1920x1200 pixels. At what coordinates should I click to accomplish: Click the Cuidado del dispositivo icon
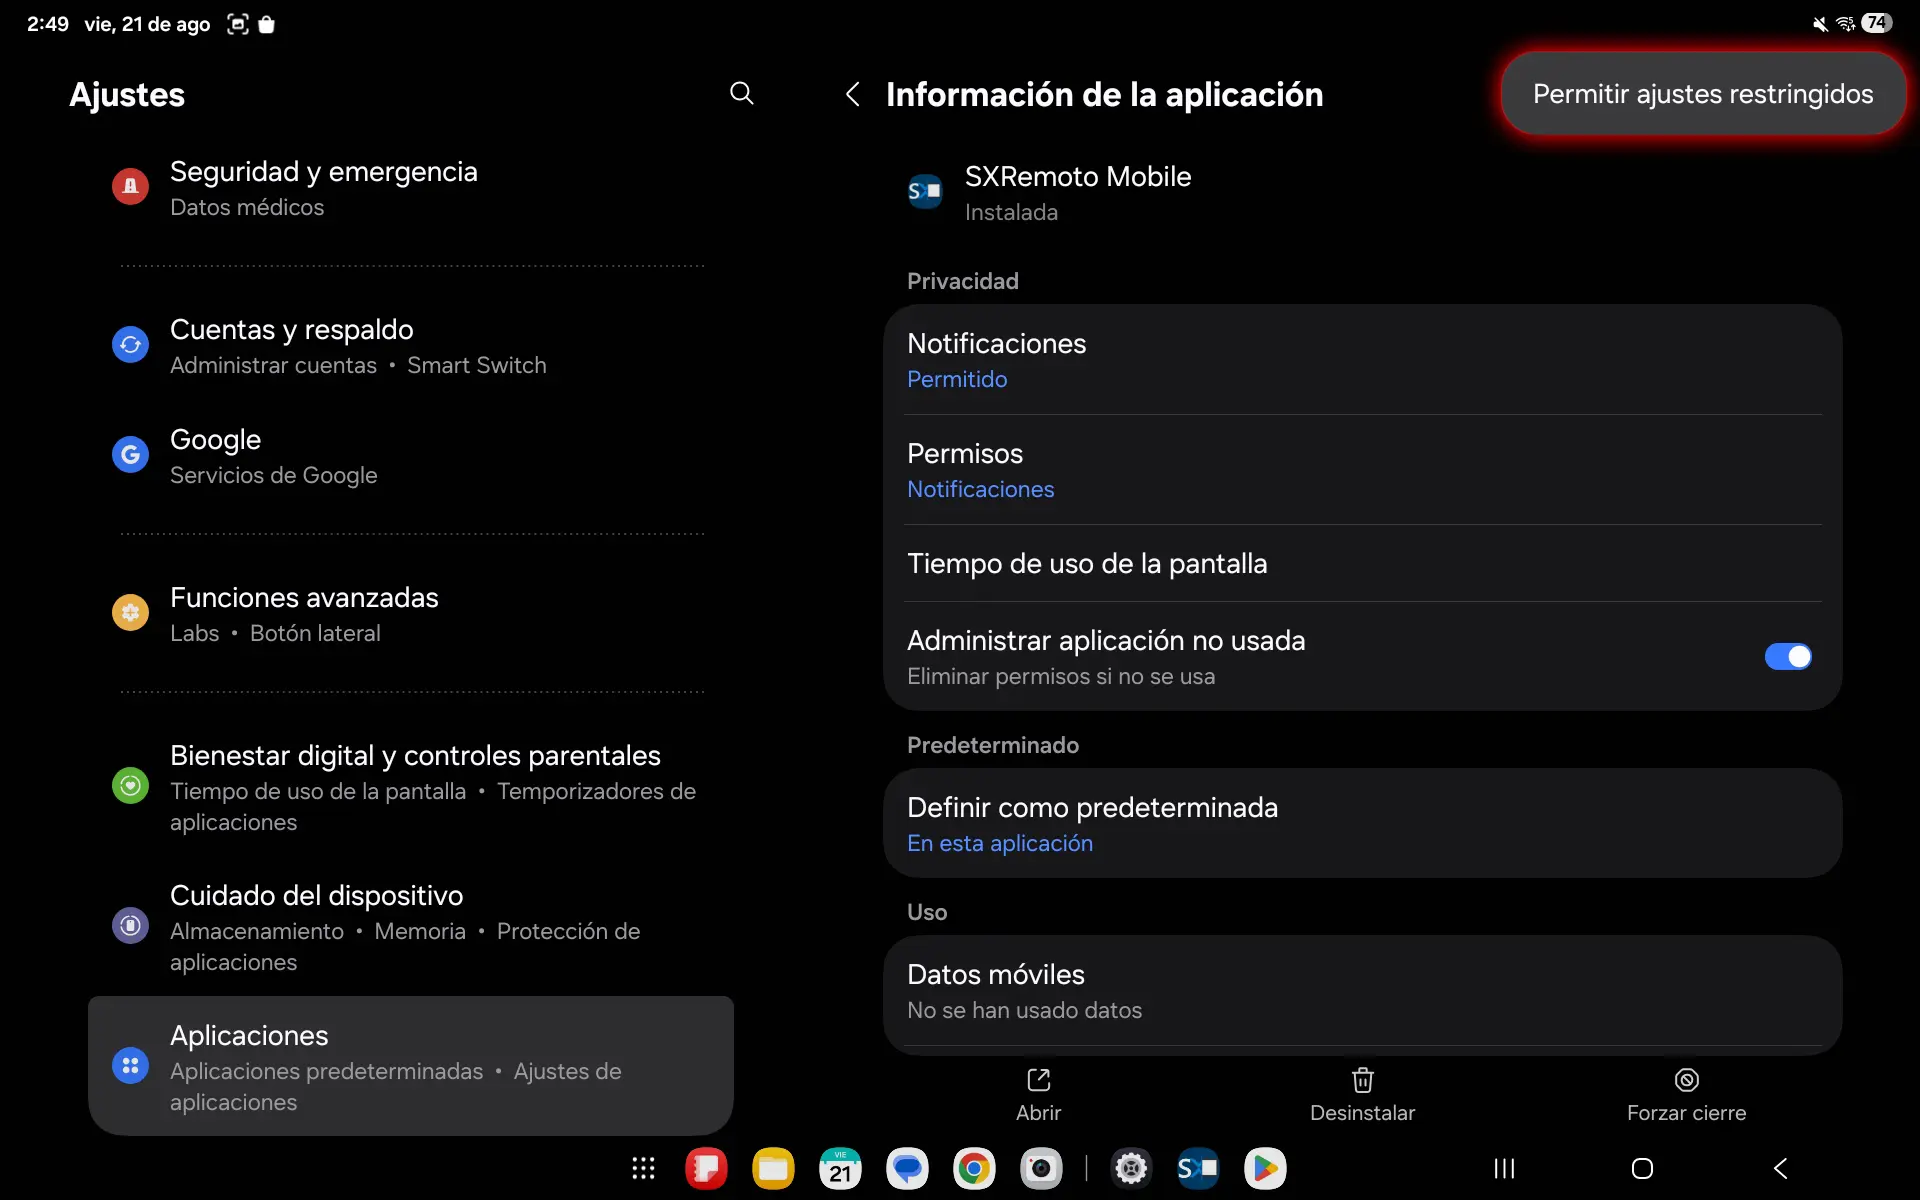130,926
